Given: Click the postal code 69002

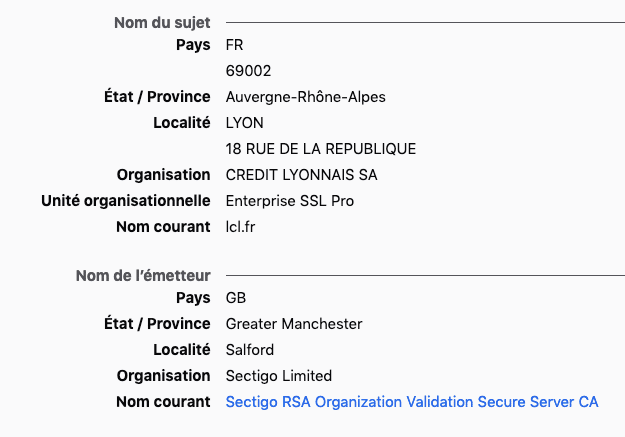Looking at the screenshot, I should pos(248,71).
